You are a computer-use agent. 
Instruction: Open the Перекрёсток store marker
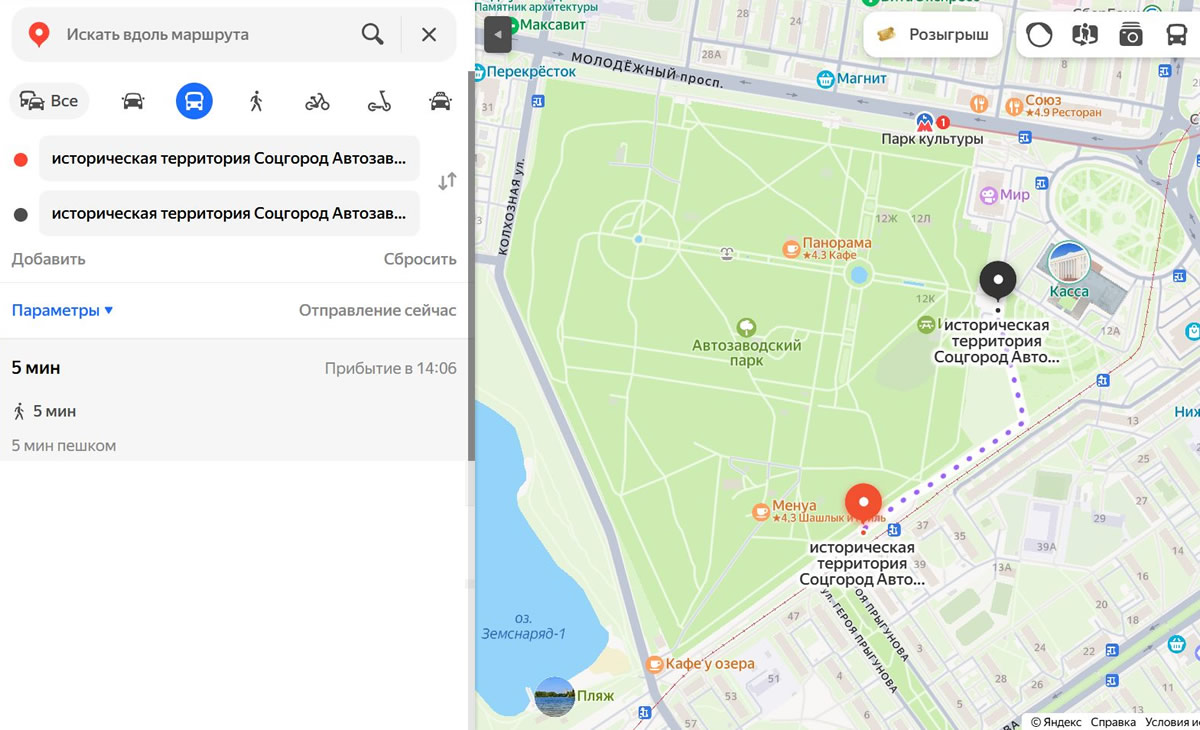(480, 72)
